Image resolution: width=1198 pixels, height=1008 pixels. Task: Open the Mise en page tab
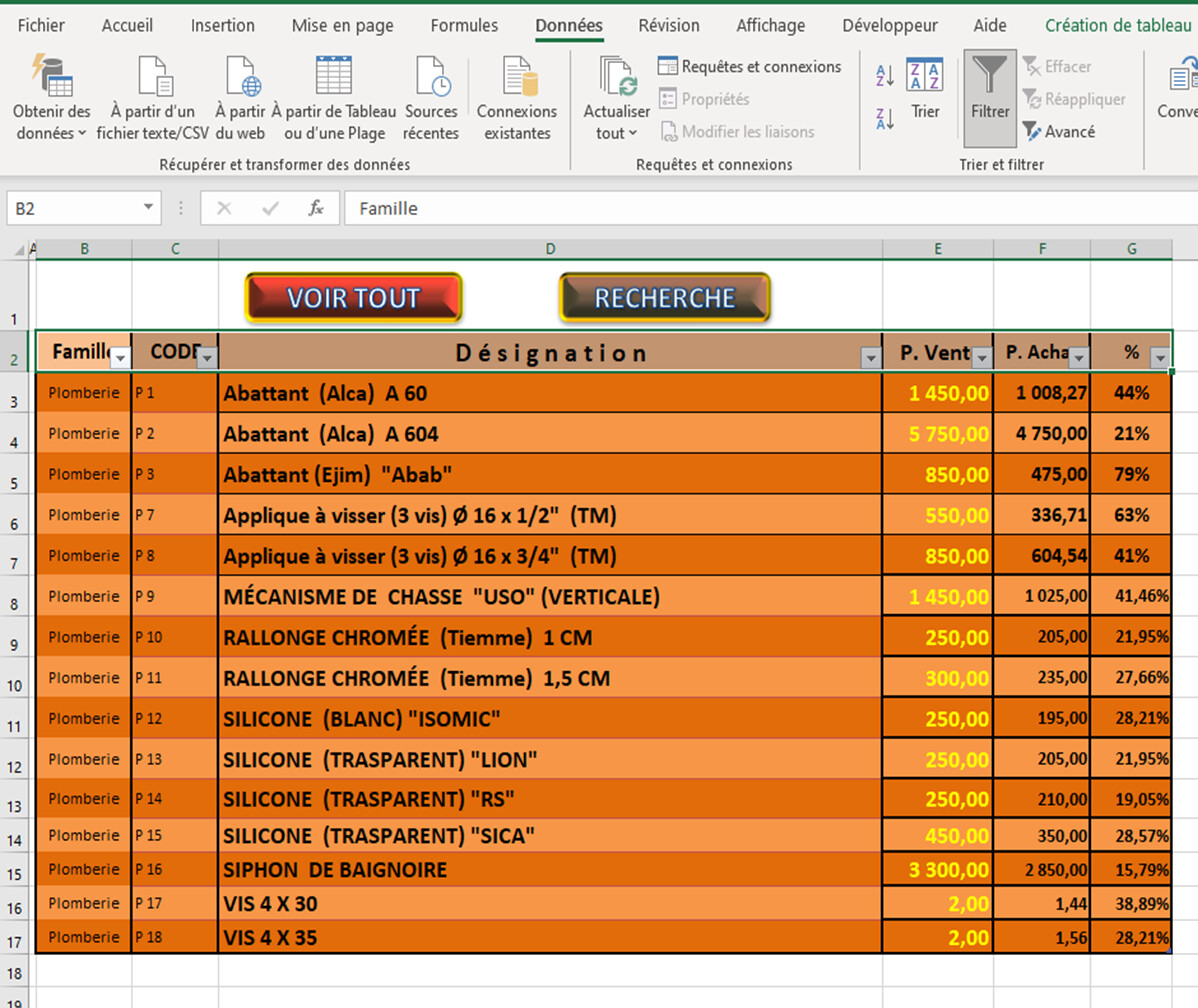(x=342, y=26)
